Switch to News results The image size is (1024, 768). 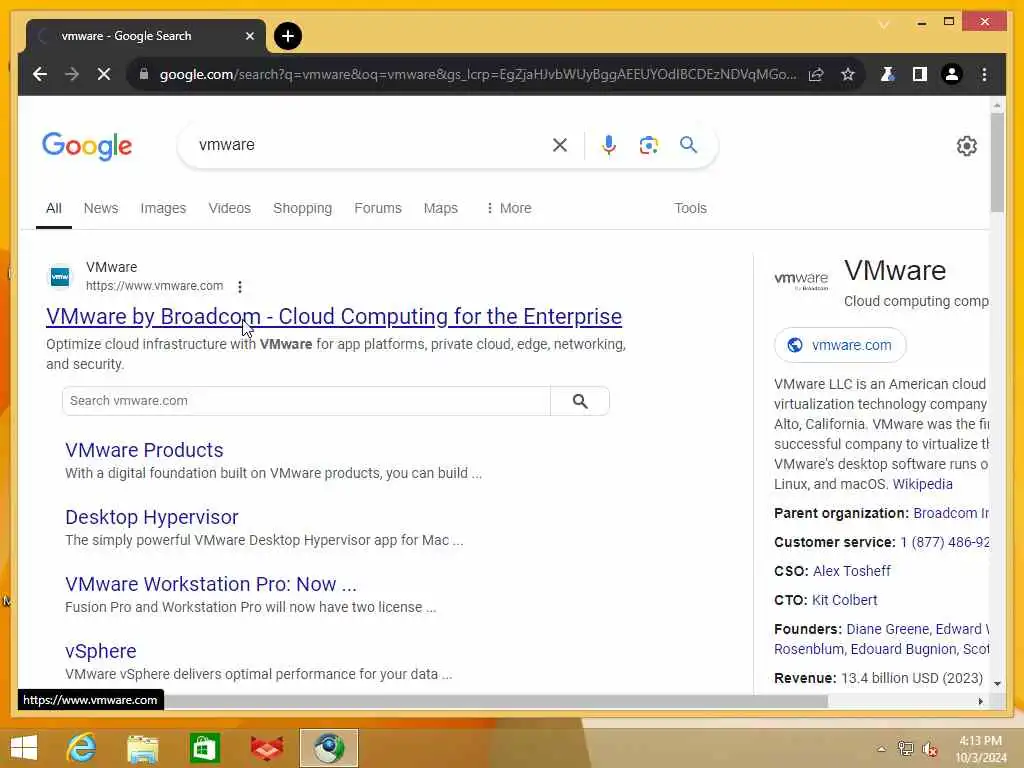pyautogui.click(x=101, y=208)
